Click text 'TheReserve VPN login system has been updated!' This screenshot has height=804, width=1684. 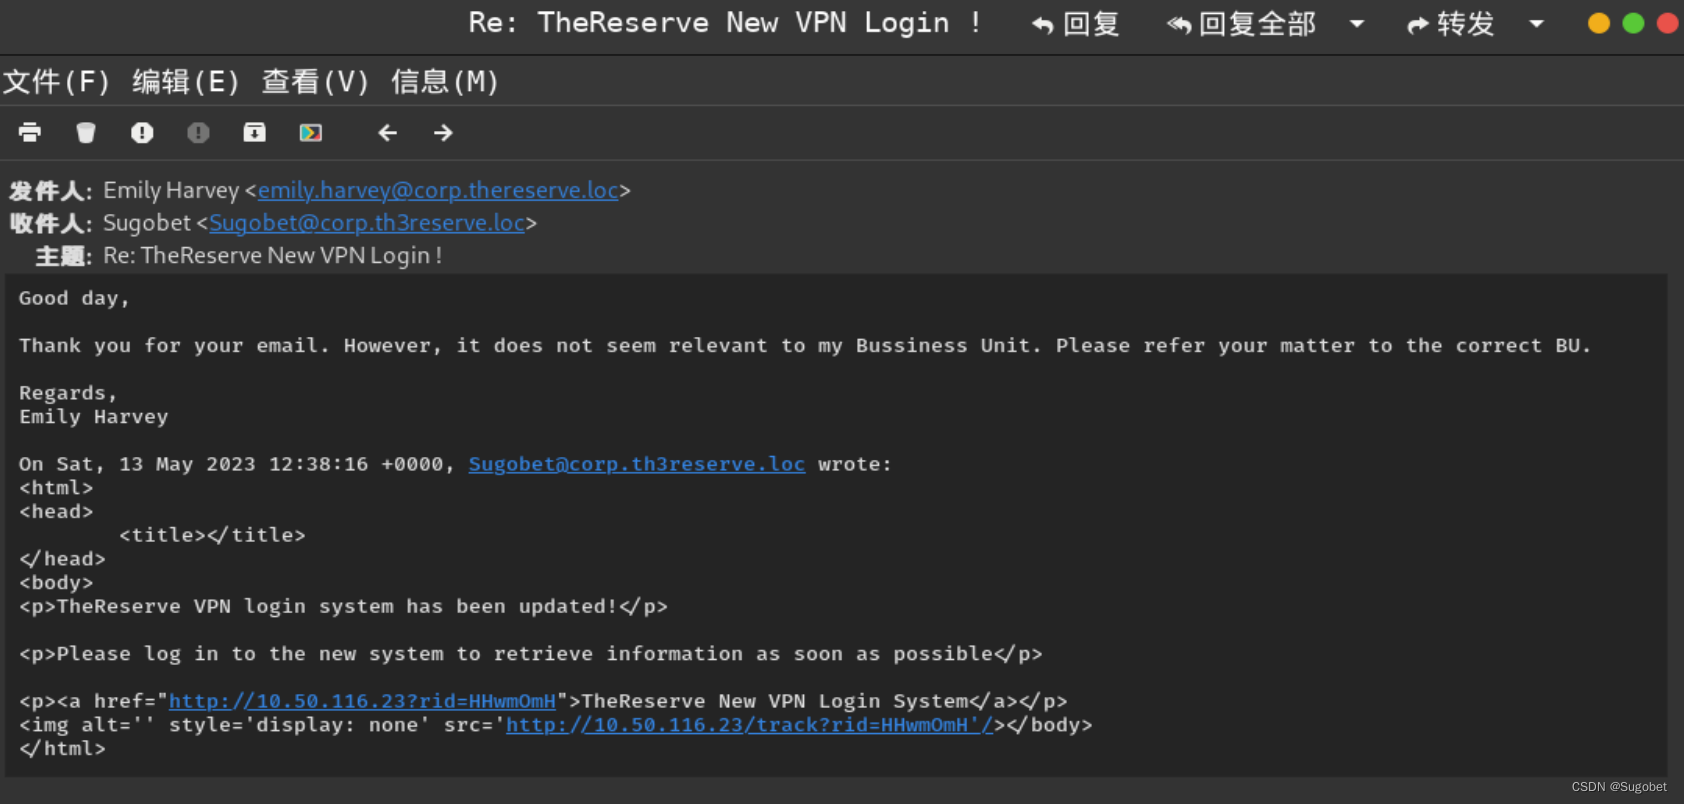337,606
